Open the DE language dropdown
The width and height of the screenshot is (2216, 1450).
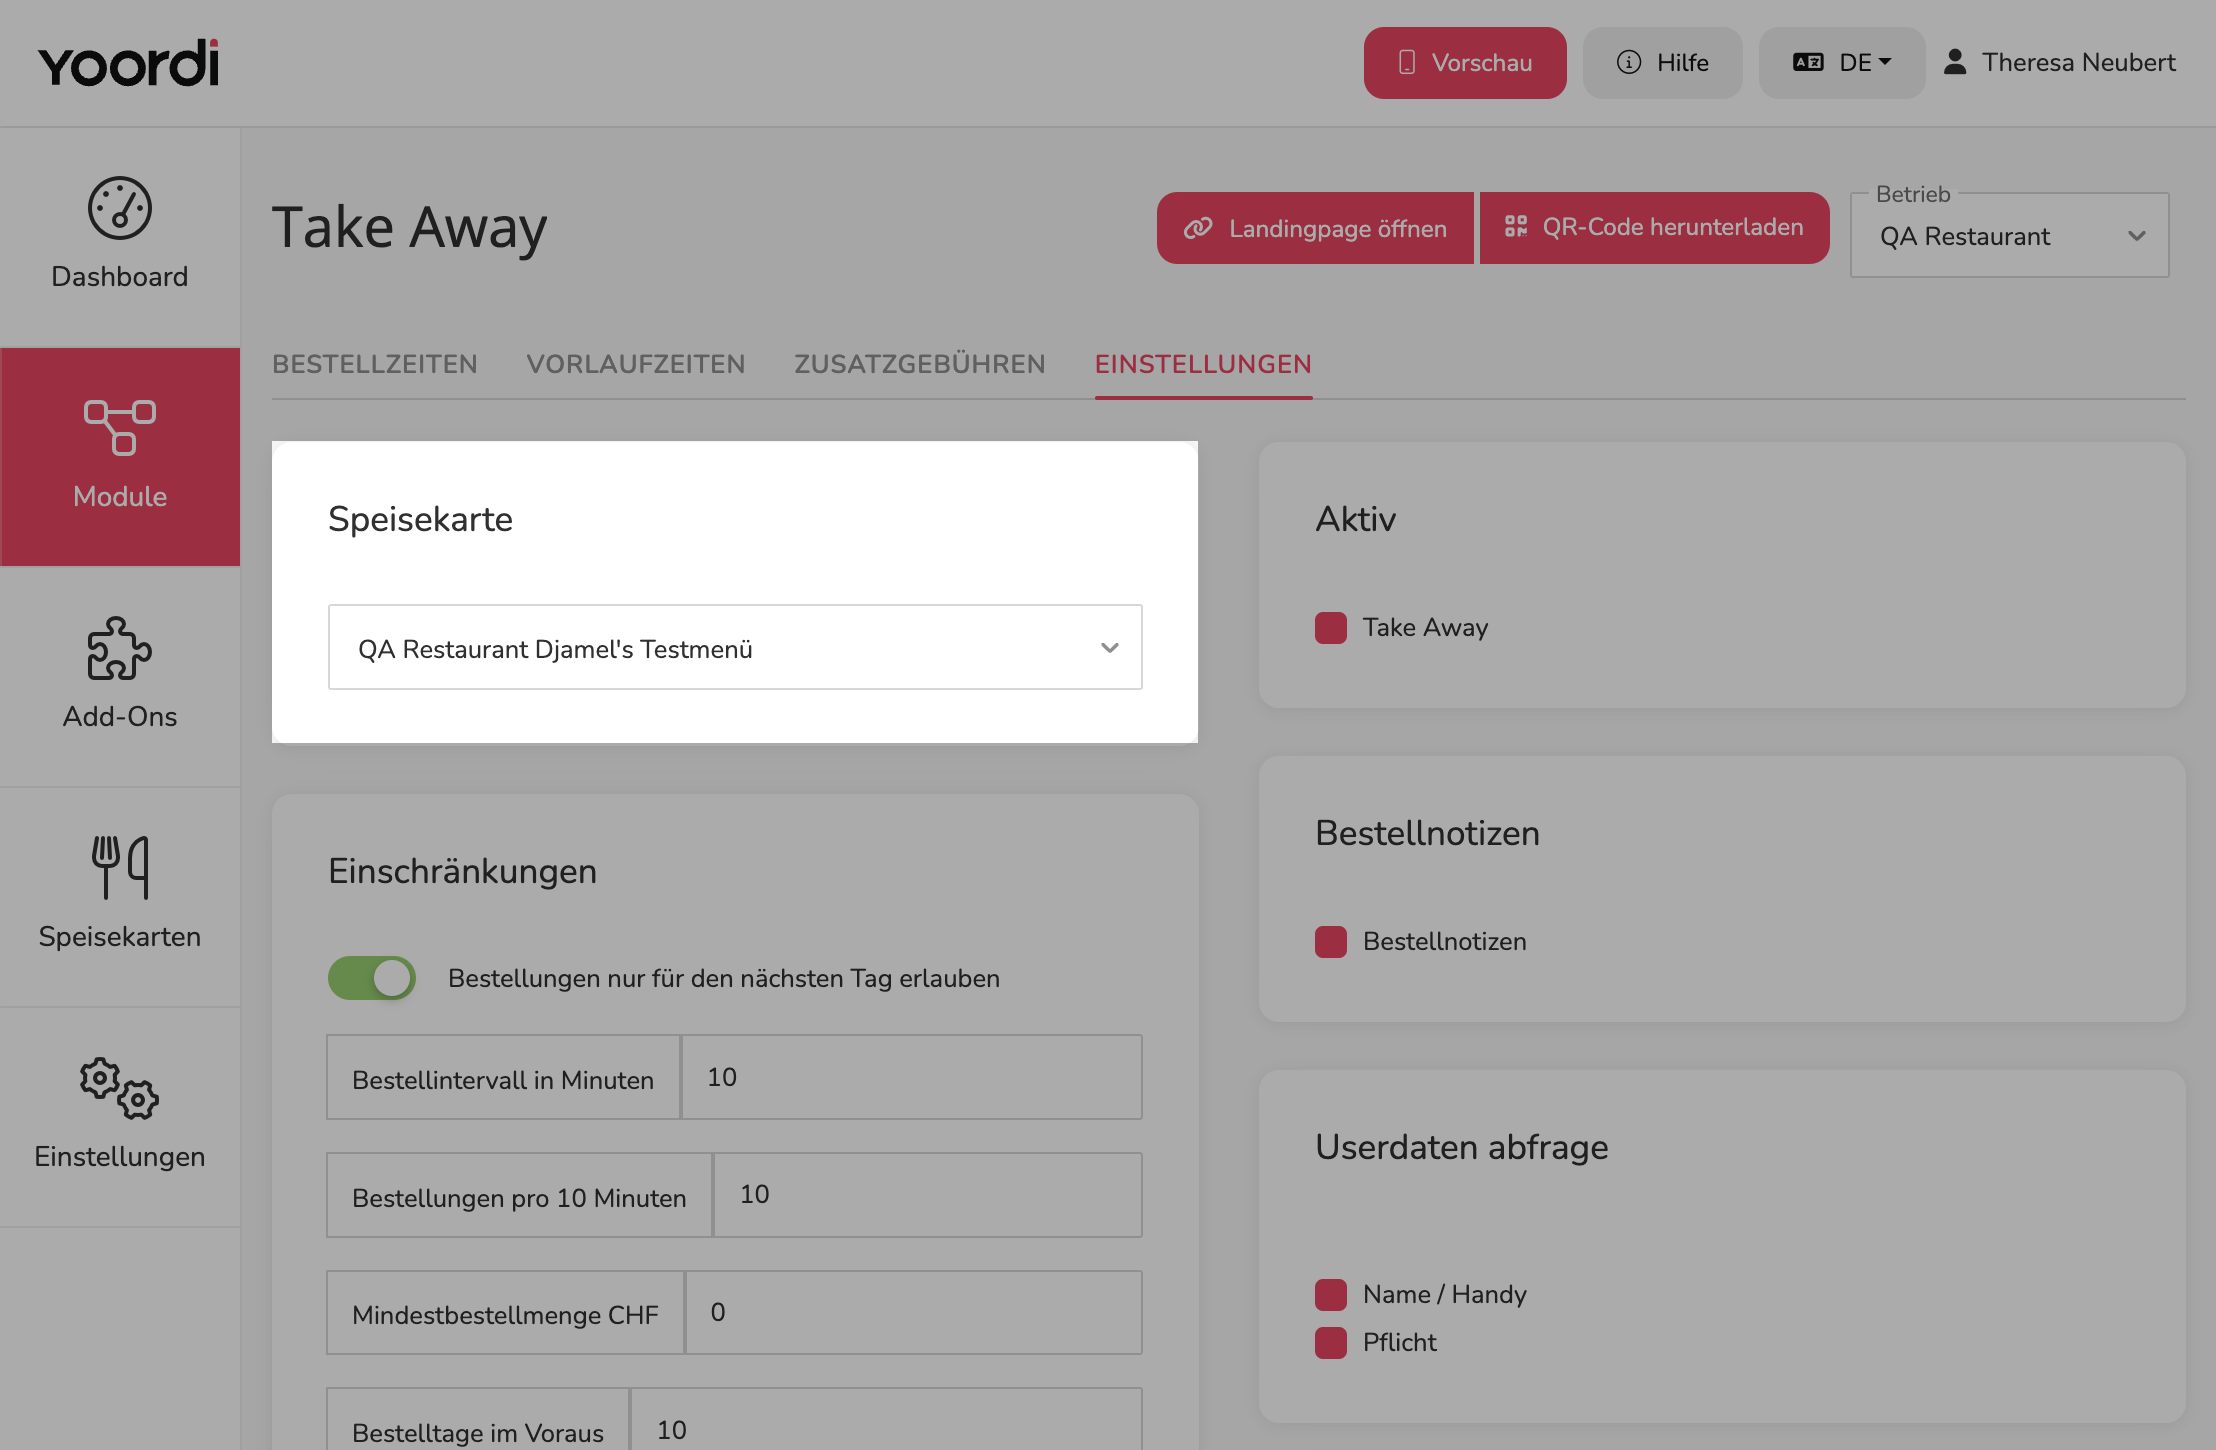(x=1842, y=62)
